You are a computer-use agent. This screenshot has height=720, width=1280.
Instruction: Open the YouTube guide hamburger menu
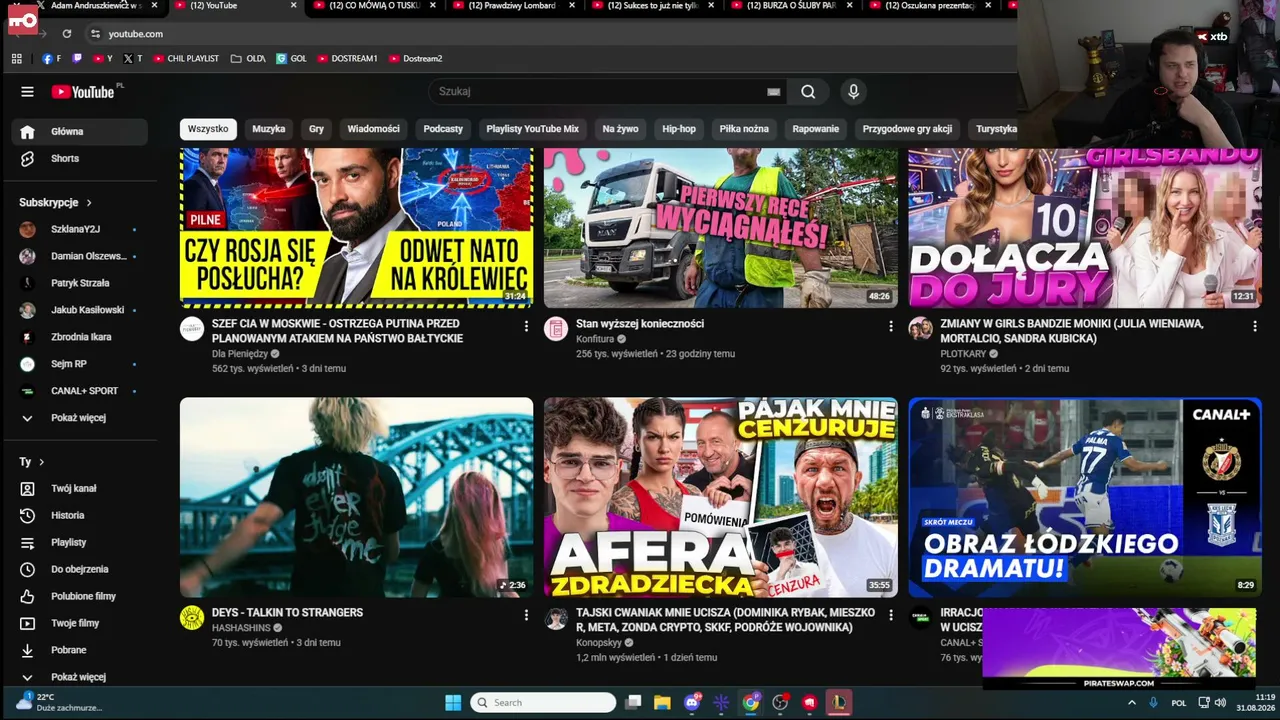[x=27, y=92]
